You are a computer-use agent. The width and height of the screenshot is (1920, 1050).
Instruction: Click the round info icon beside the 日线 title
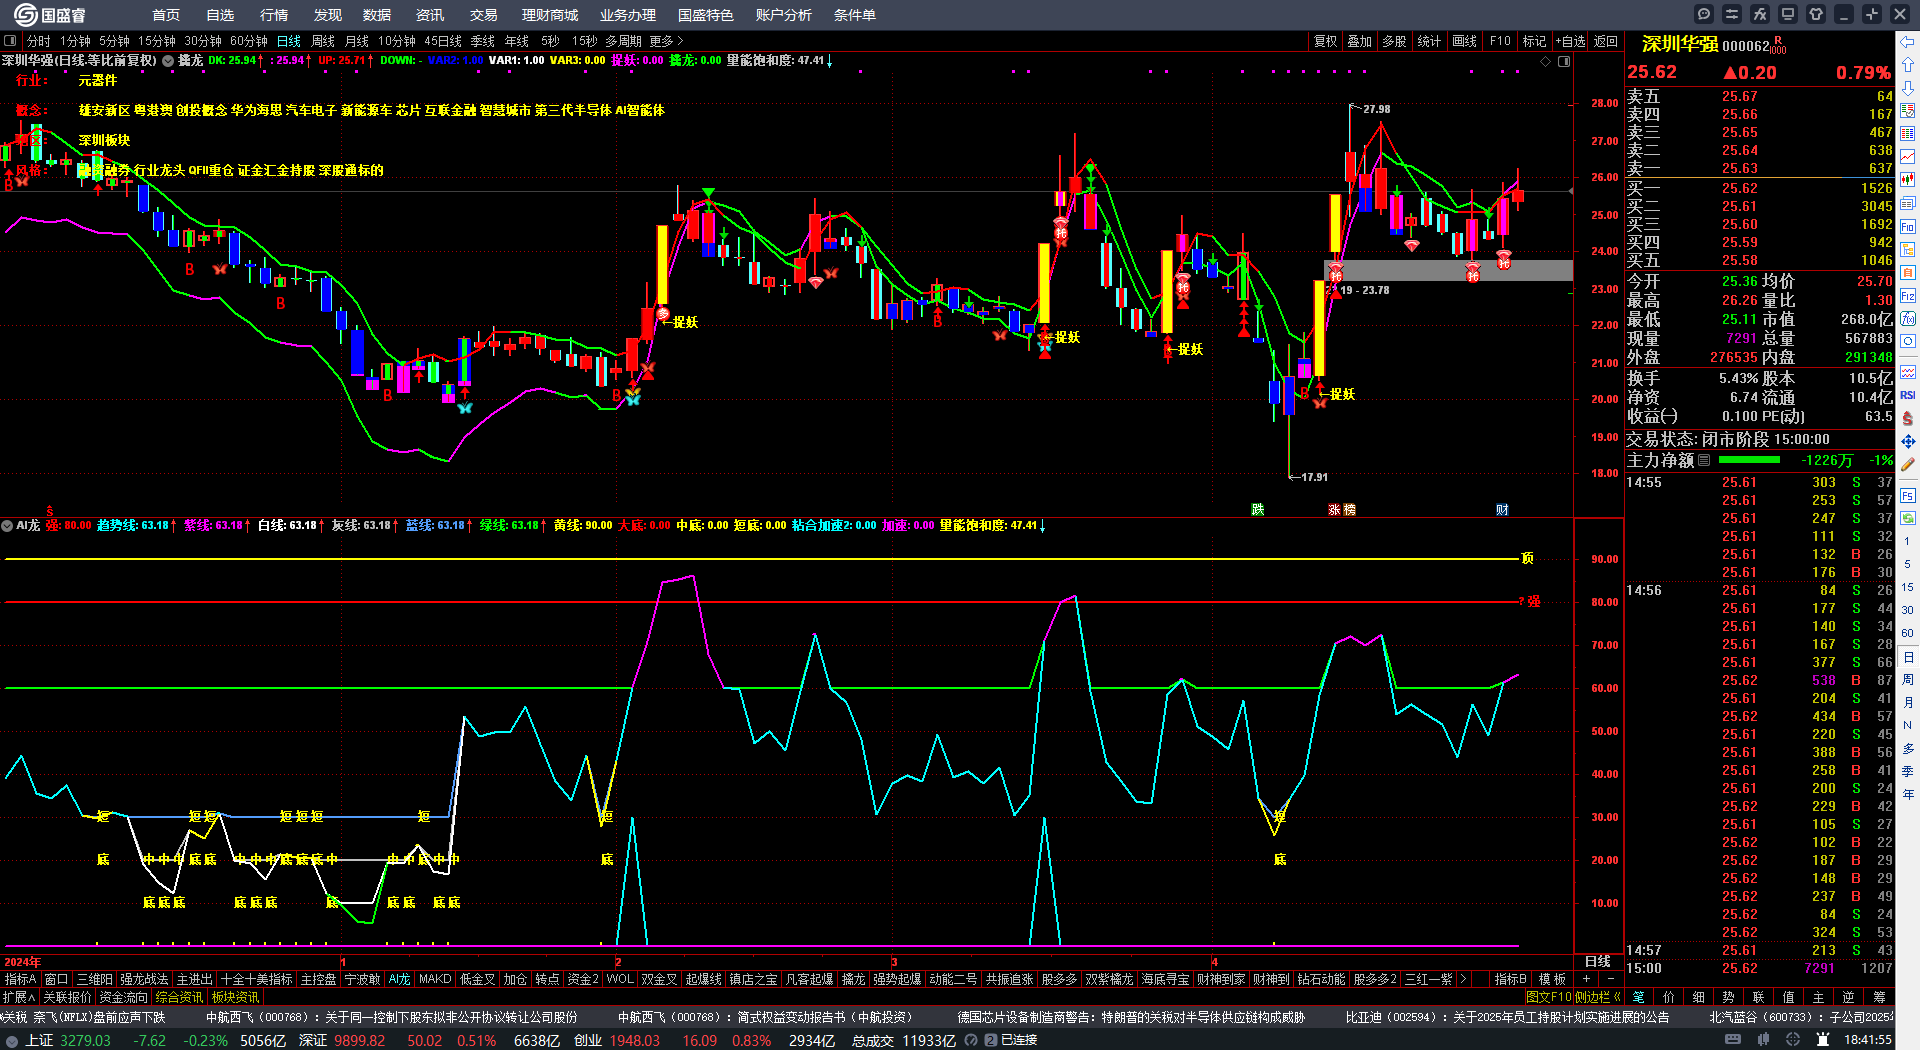(168, 61)
